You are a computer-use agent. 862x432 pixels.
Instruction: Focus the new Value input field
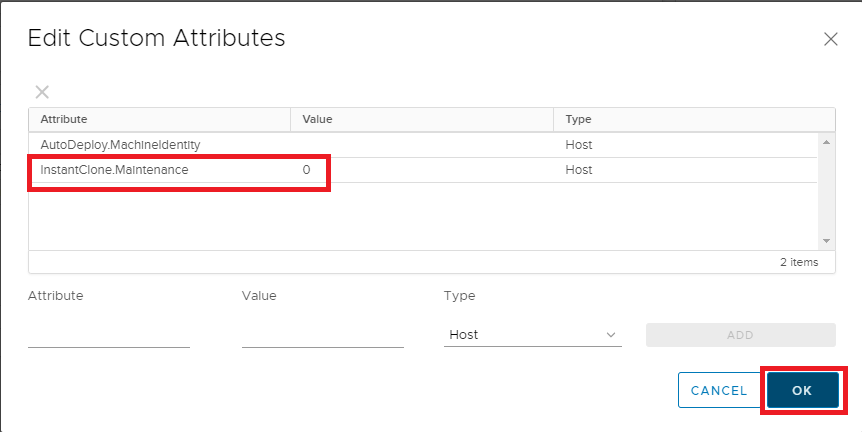tap(322, 335)
